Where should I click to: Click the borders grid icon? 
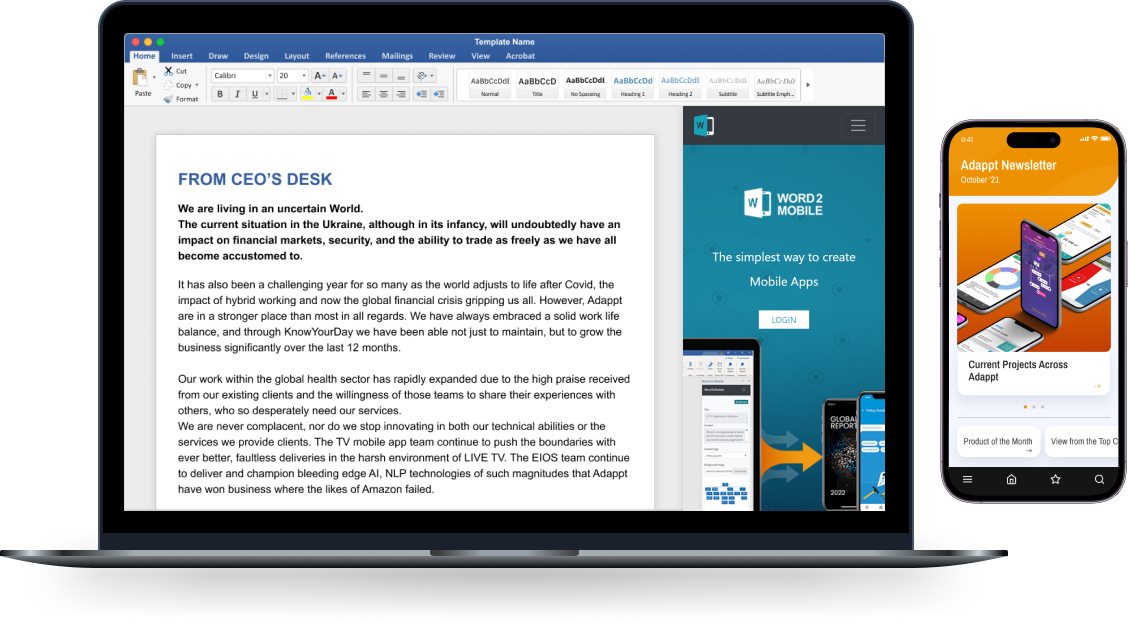[283, 94]
